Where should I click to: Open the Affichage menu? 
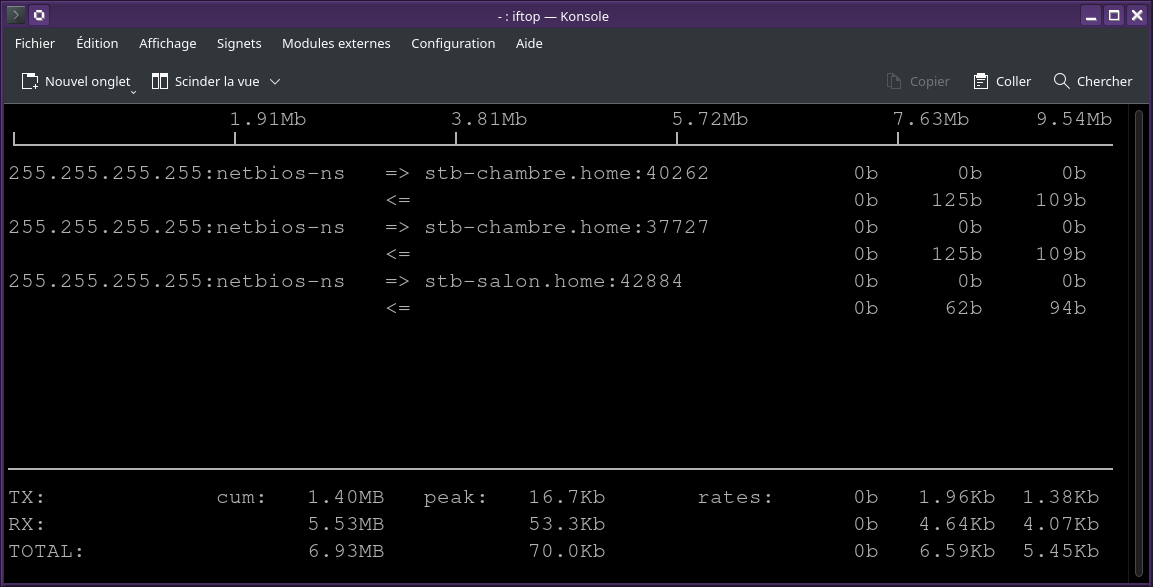tap(167, 43)
